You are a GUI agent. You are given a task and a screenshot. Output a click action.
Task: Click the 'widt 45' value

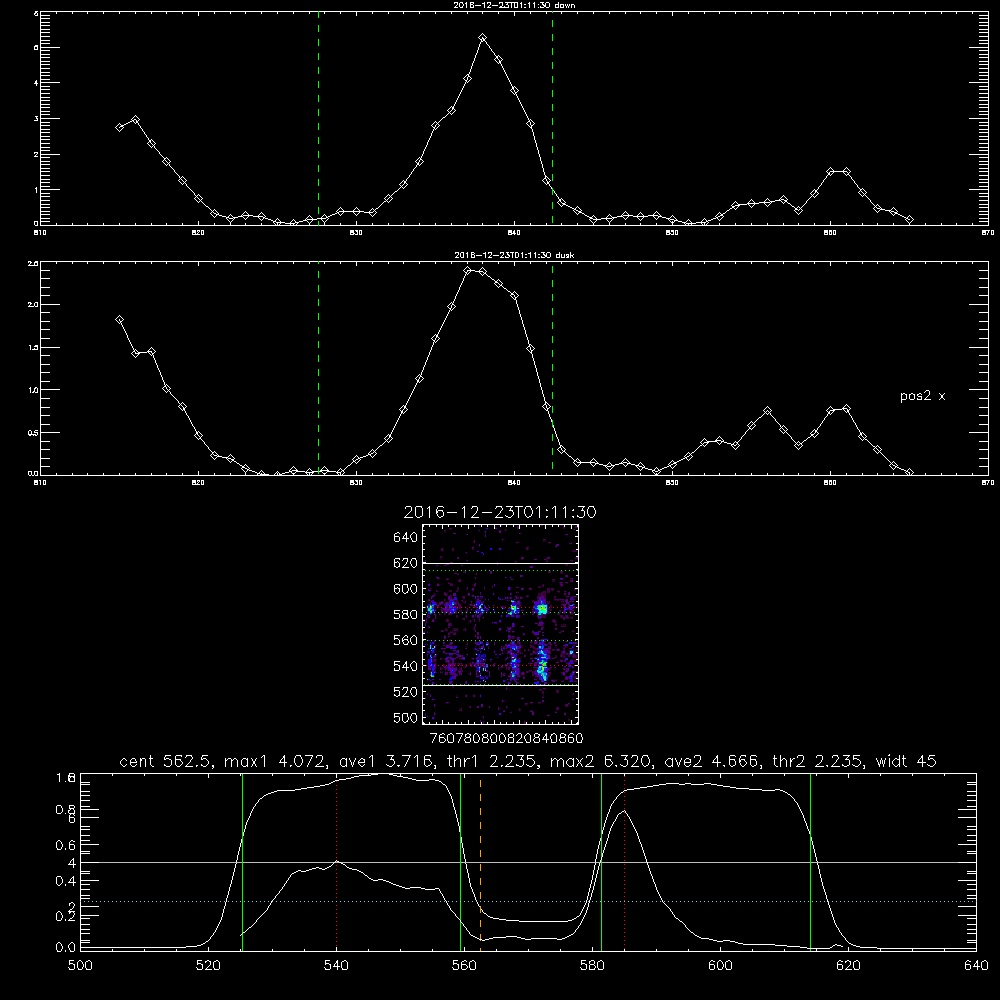(906, 761)
